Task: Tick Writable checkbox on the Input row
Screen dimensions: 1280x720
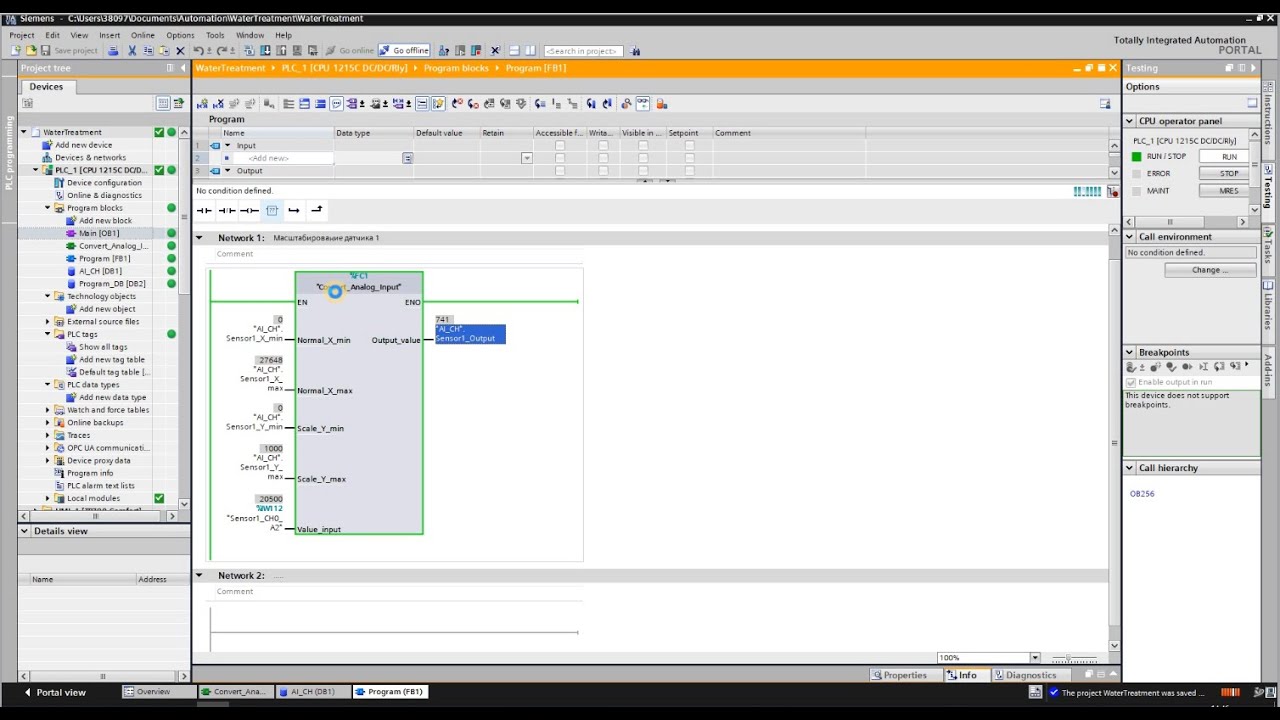Action: click(603, 145)
